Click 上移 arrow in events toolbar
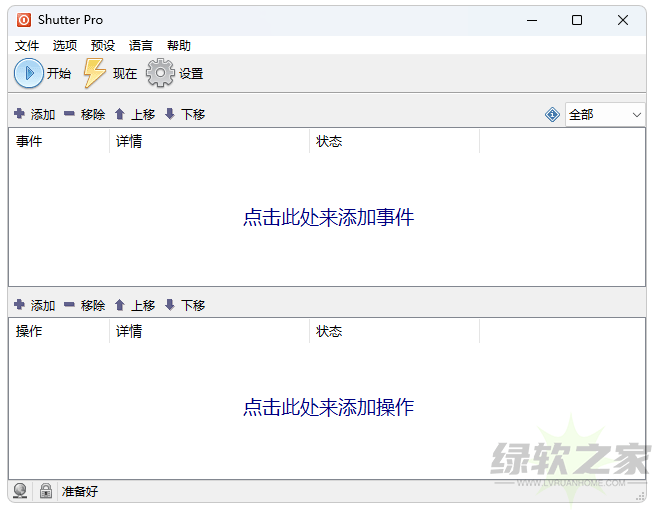This screenshot has height=510, width=654. (x=120, y=114)
